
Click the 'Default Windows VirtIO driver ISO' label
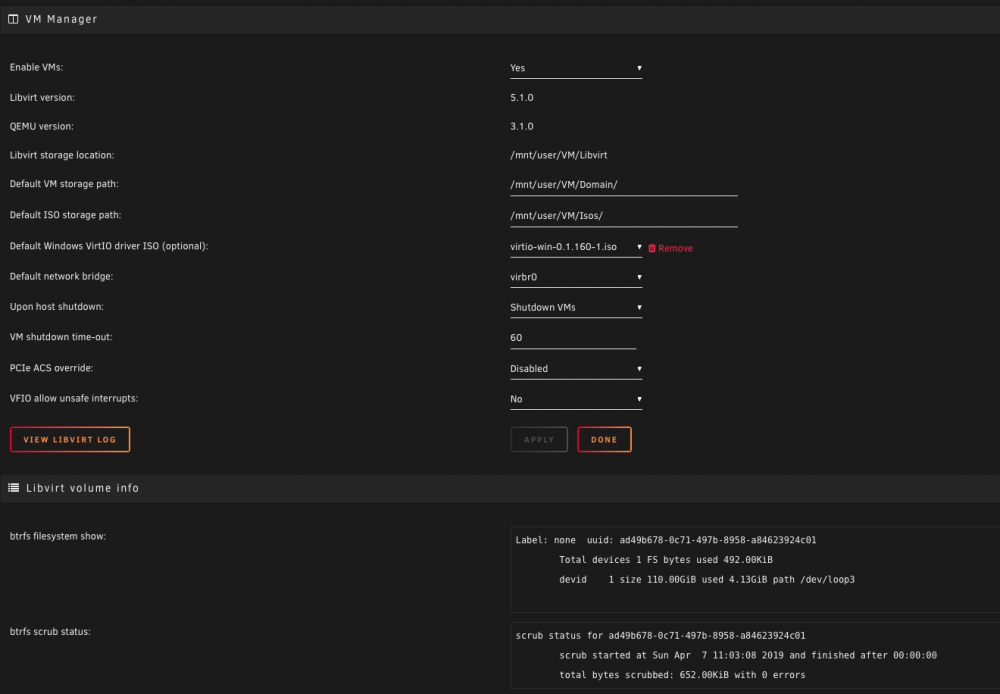click(109, 246)
